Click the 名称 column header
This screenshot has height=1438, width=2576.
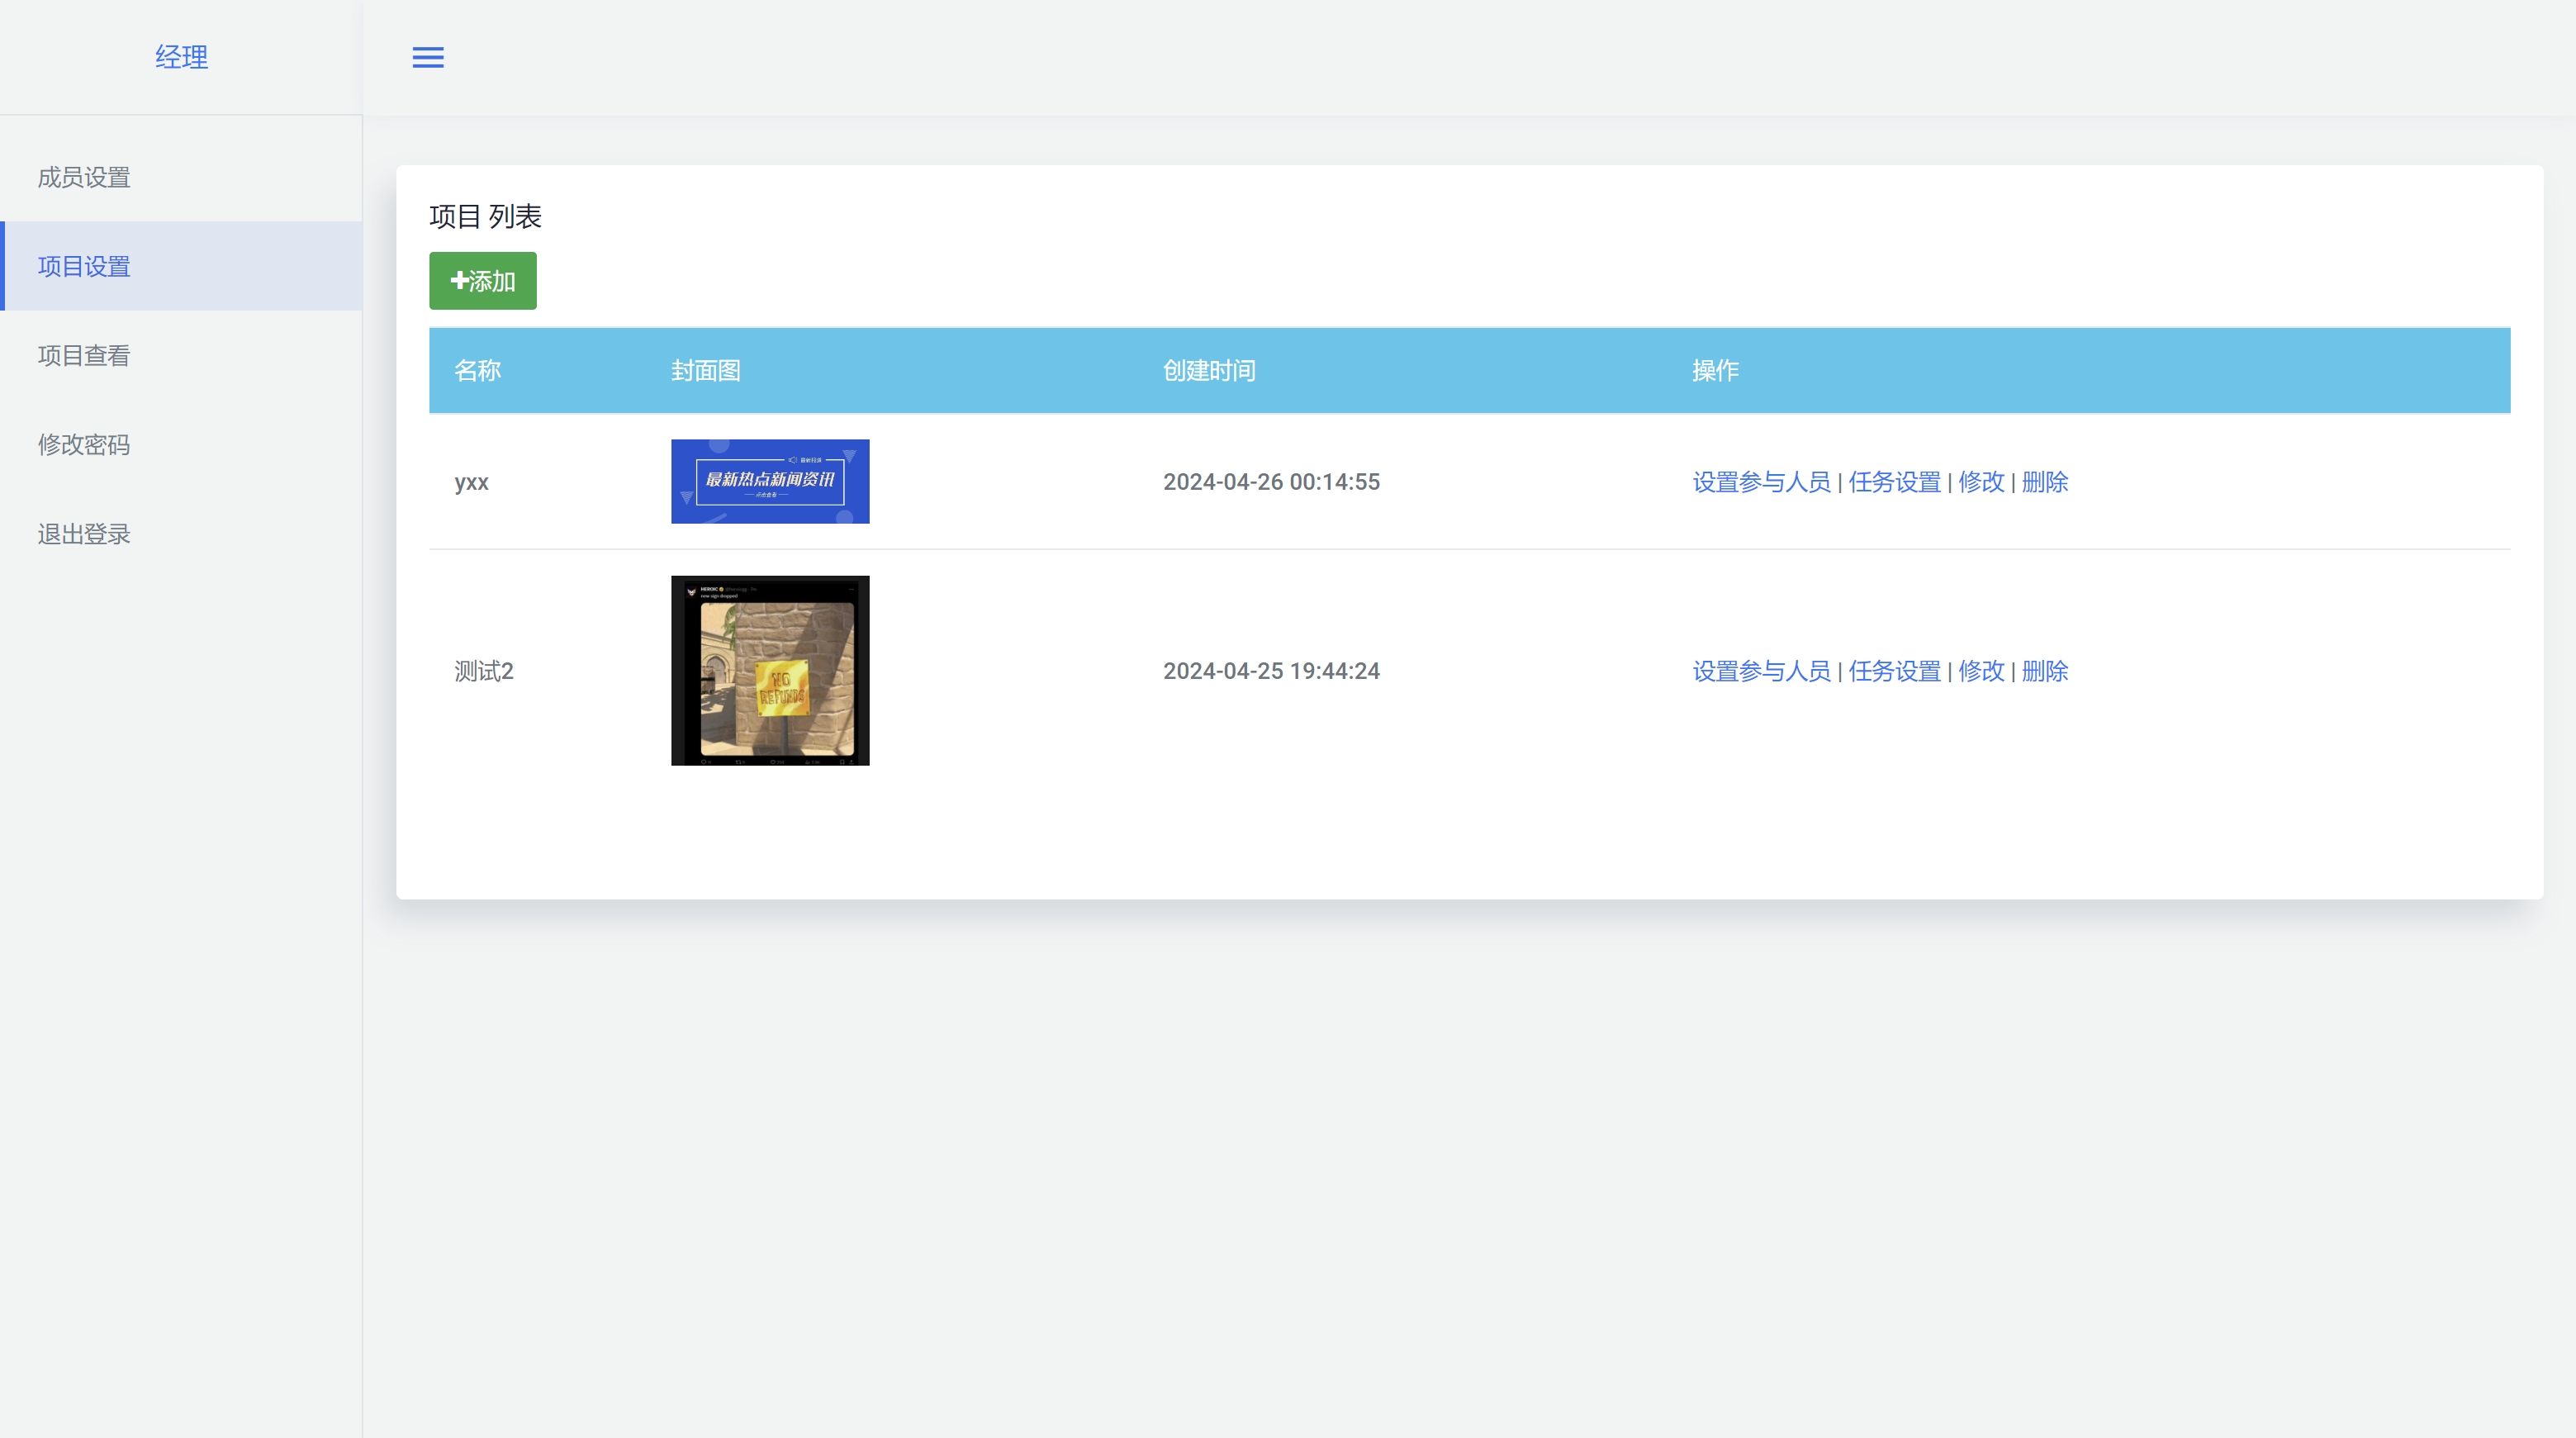pos(478,371)
